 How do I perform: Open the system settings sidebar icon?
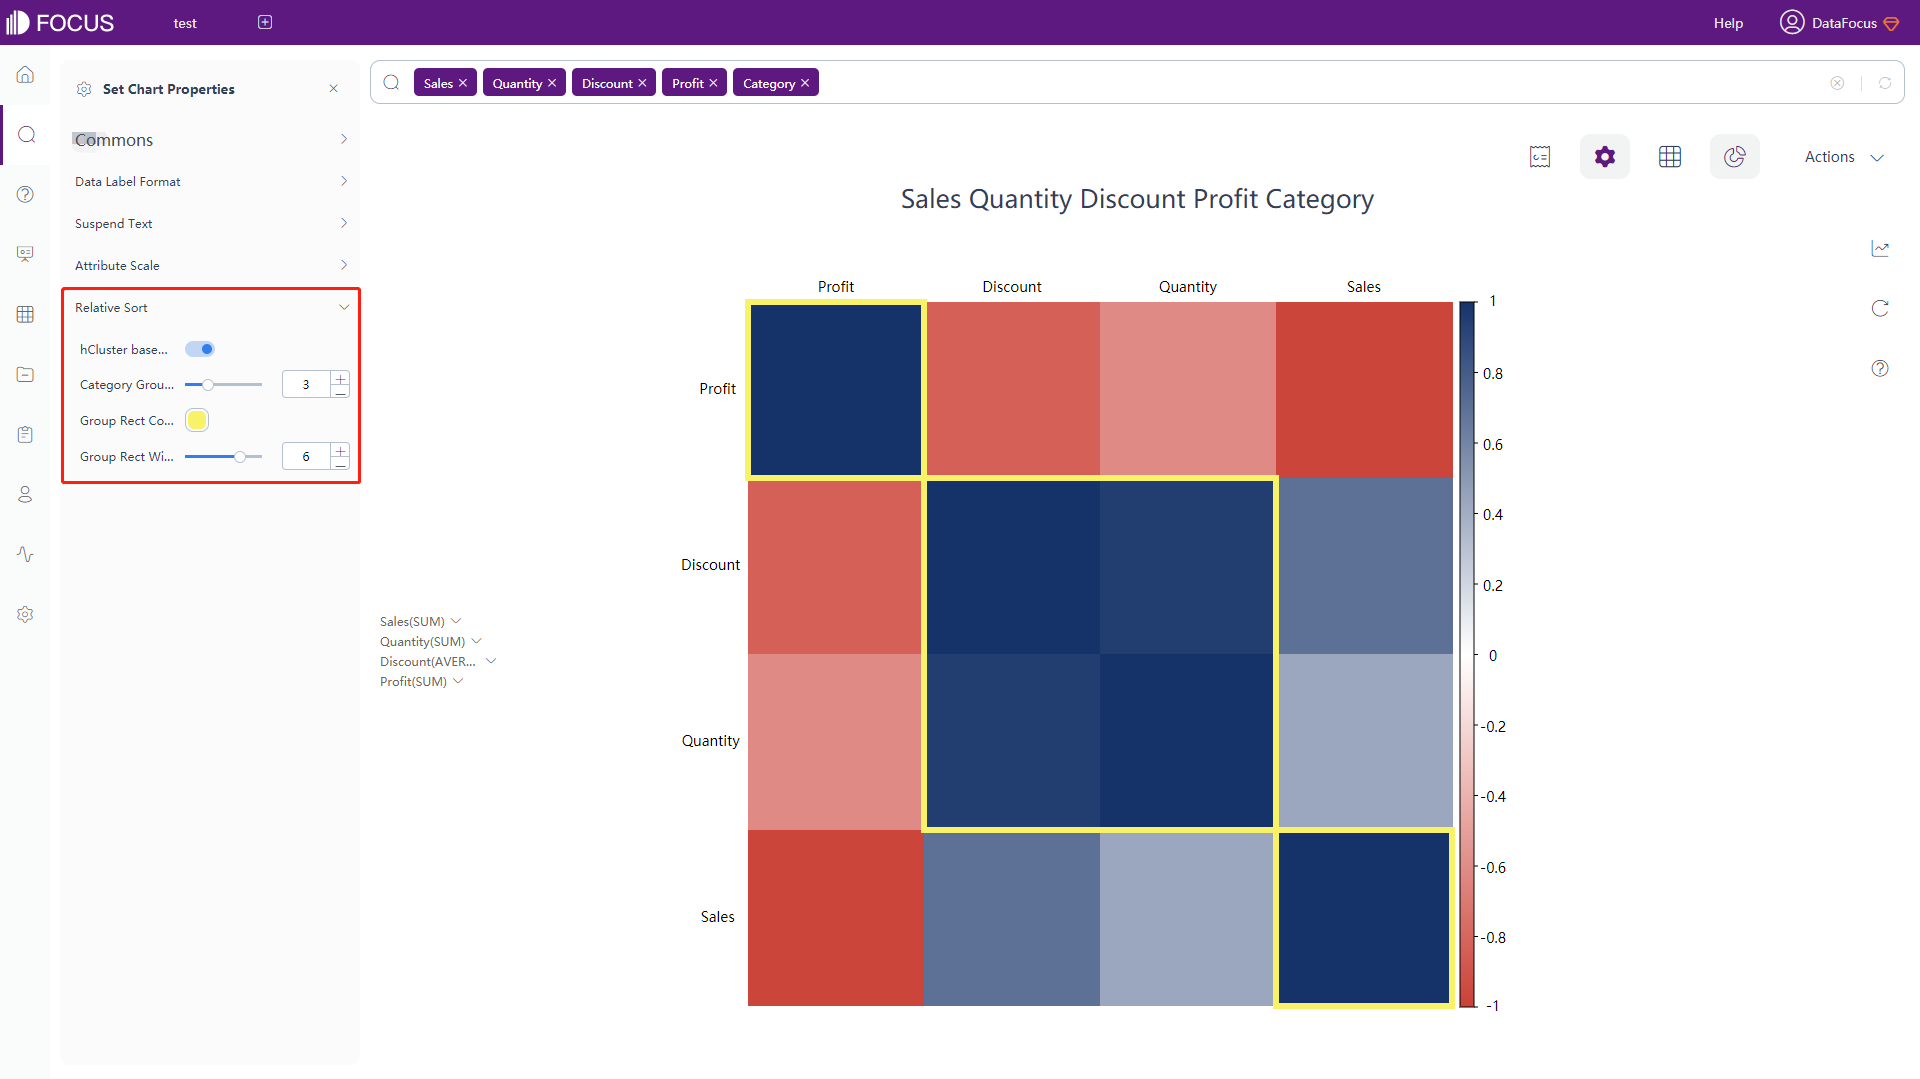(25, 614)
